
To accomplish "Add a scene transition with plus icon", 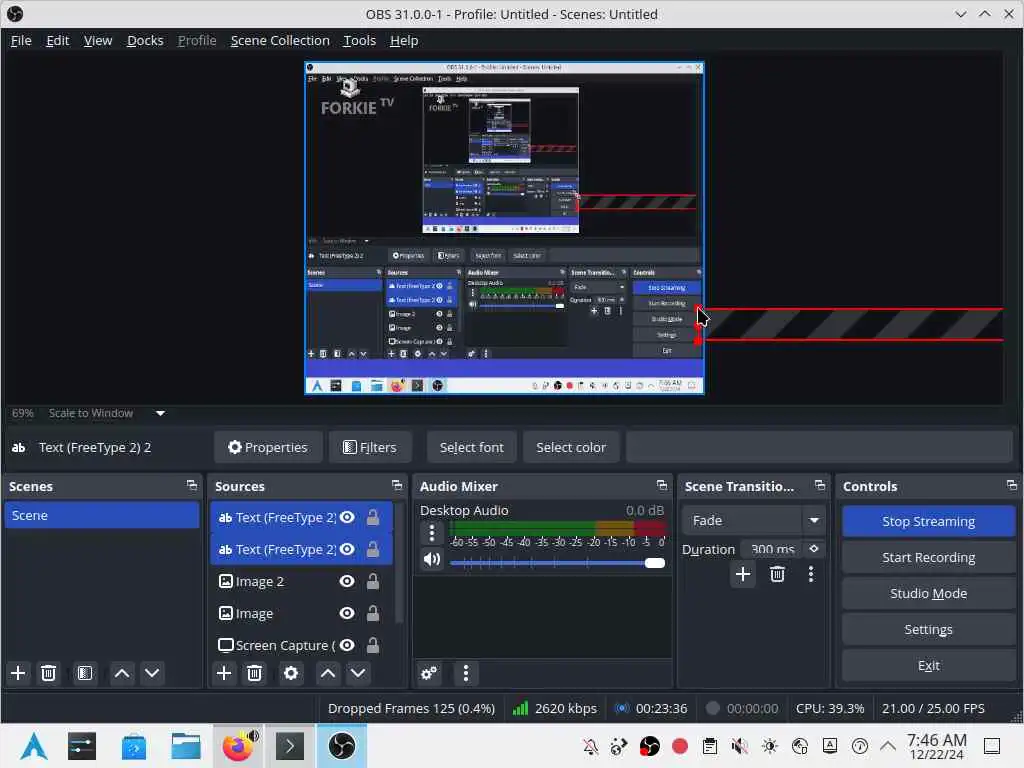I will pyautogui.click(x=743, y=574).
